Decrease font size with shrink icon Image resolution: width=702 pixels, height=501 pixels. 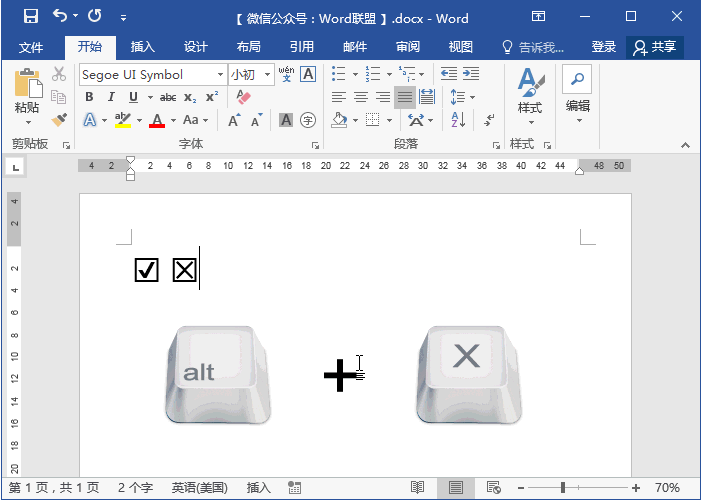pos(257,120)
